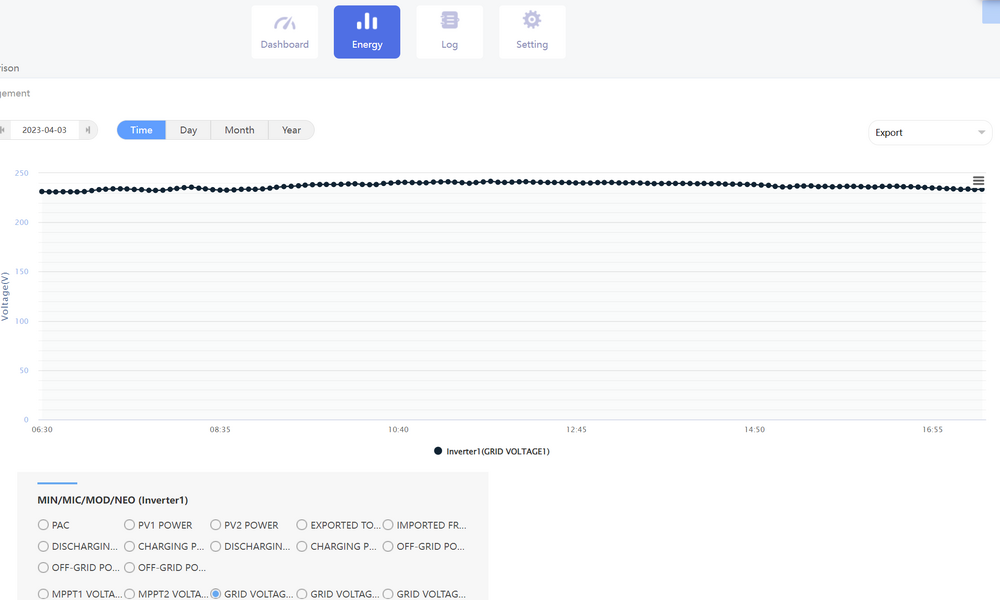This screenshot has height=600, width=1000.
Task: Go to previous date arrow
Action: coord(3,130)
